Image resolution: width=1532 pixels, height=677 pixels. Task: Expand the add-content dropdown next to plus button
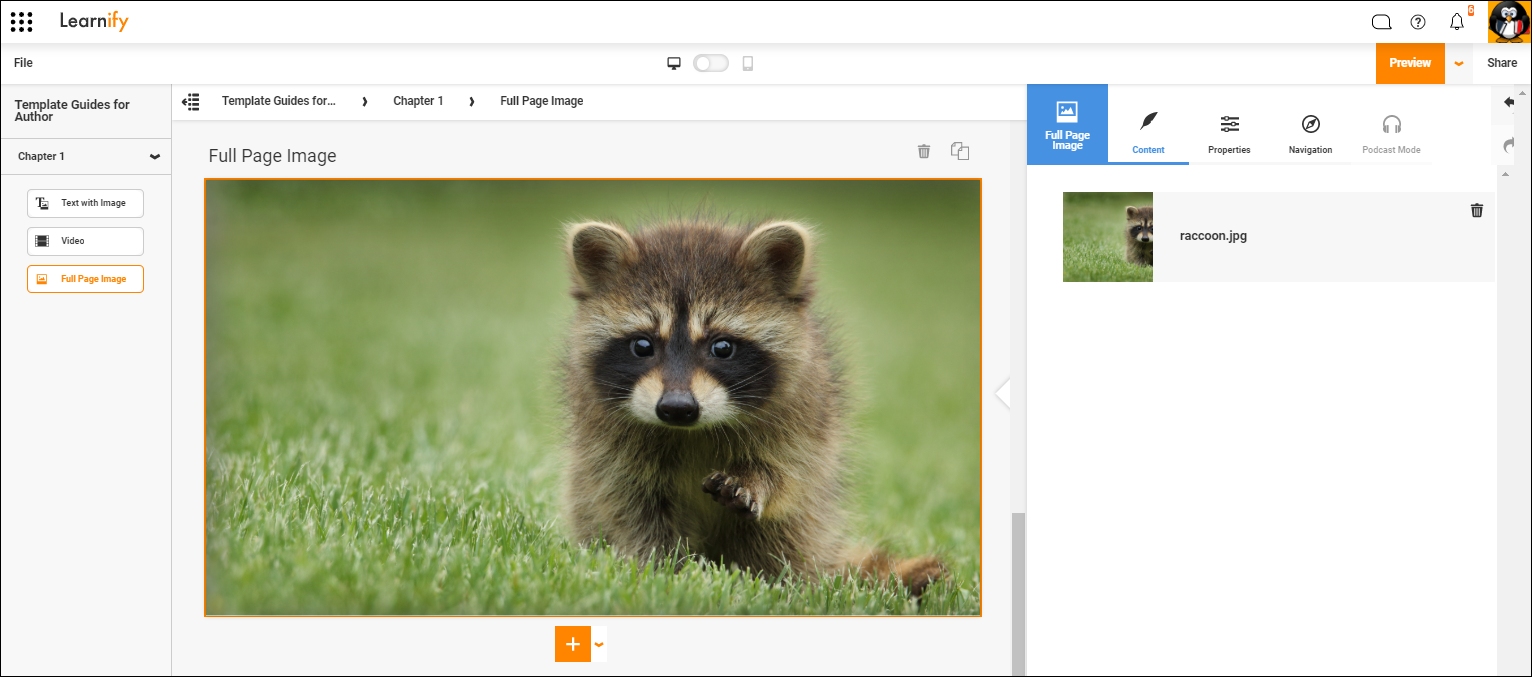(598, 644)
